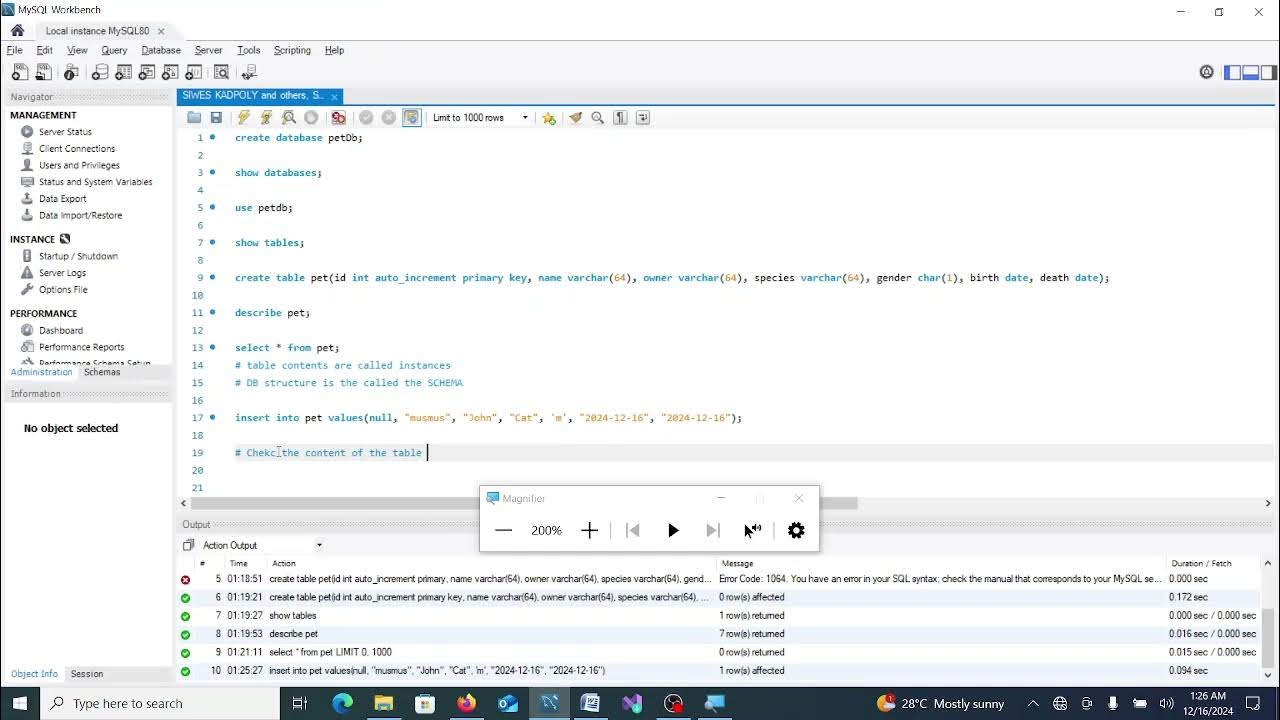This screenshot has width=1280, height=720.
Task: Click Create new table icon
Action: [x=124, y=72]
